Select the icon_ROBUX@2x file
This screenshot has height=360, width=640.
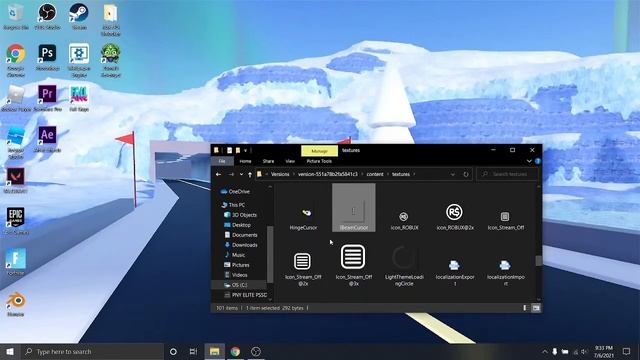pos(455,217)
